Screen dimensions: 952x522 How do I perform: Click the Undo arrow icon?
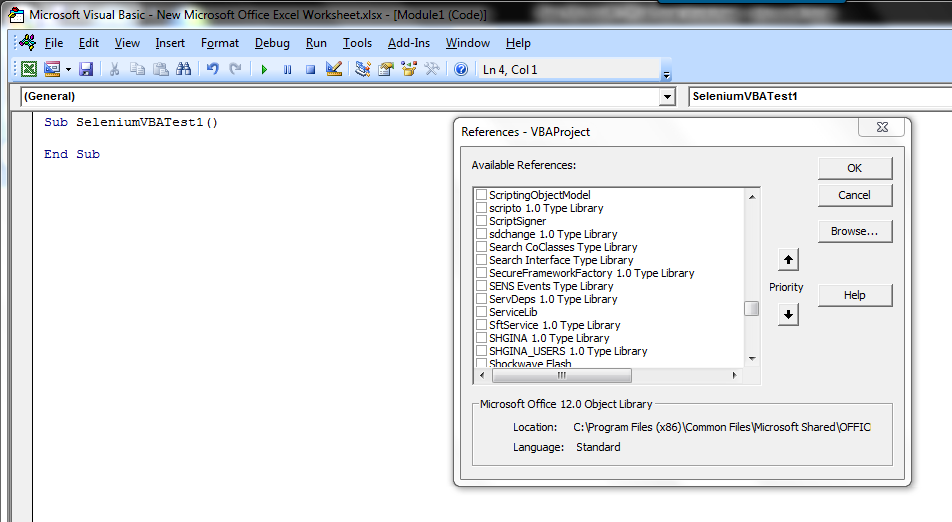pyautogui.click(x=212, y=69)
